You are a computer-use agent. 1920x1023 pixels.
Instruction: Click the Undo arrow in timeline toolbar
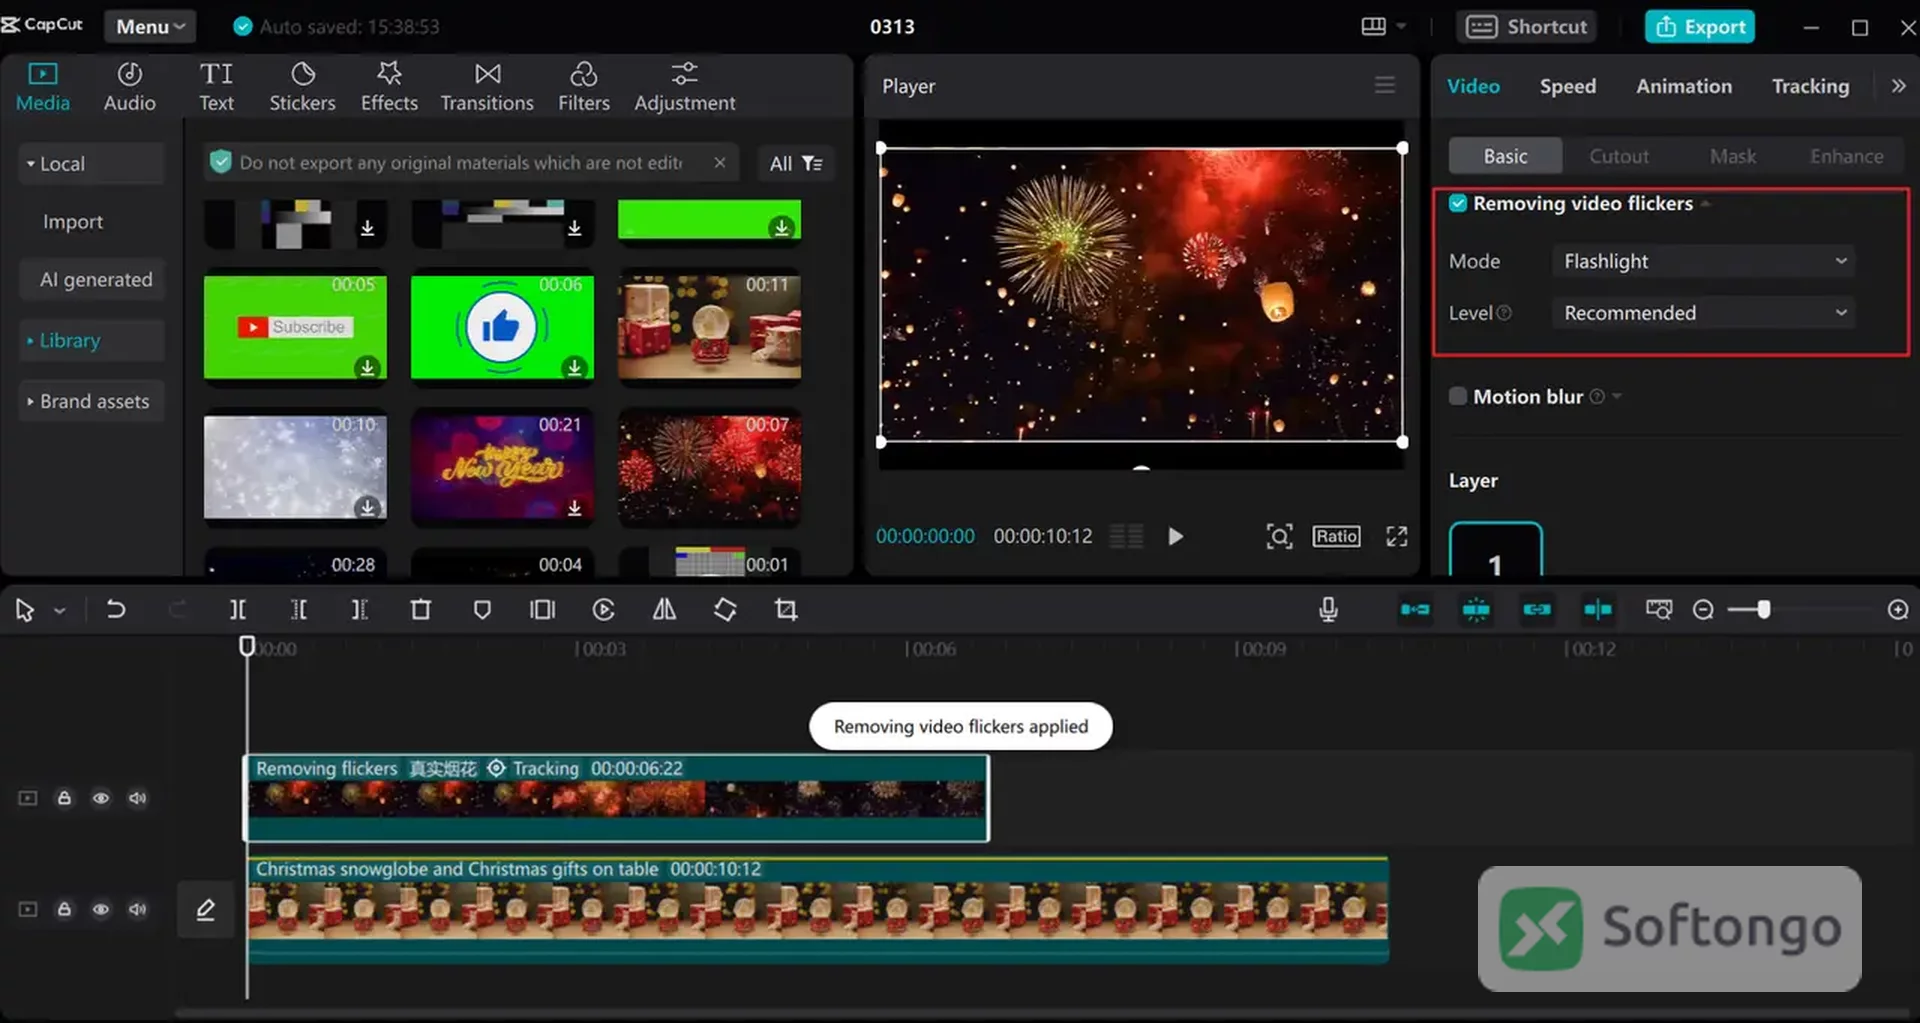point(115,609)
